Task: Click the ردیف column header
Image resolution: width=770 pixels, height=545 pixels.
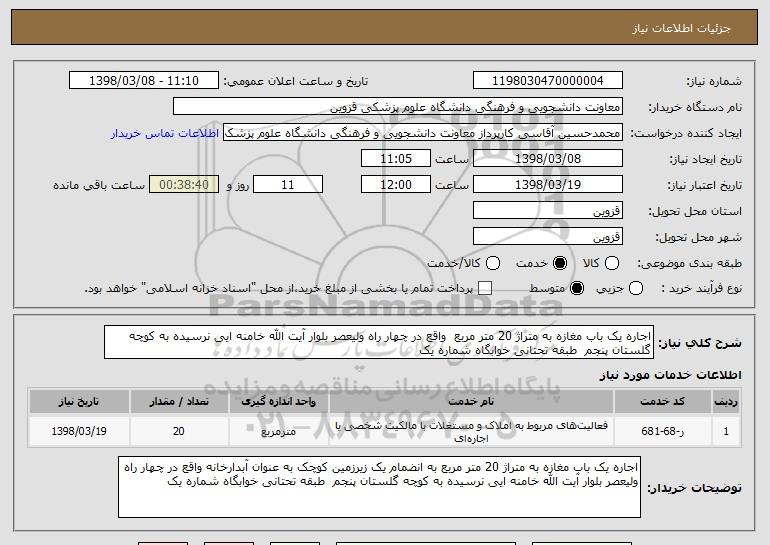Action: 726,402
